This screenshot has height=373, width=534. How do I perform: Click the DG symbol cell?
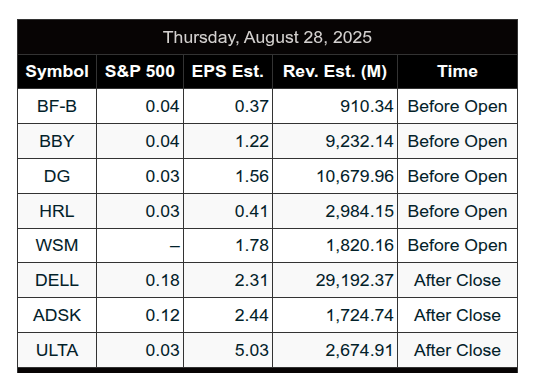57,176
